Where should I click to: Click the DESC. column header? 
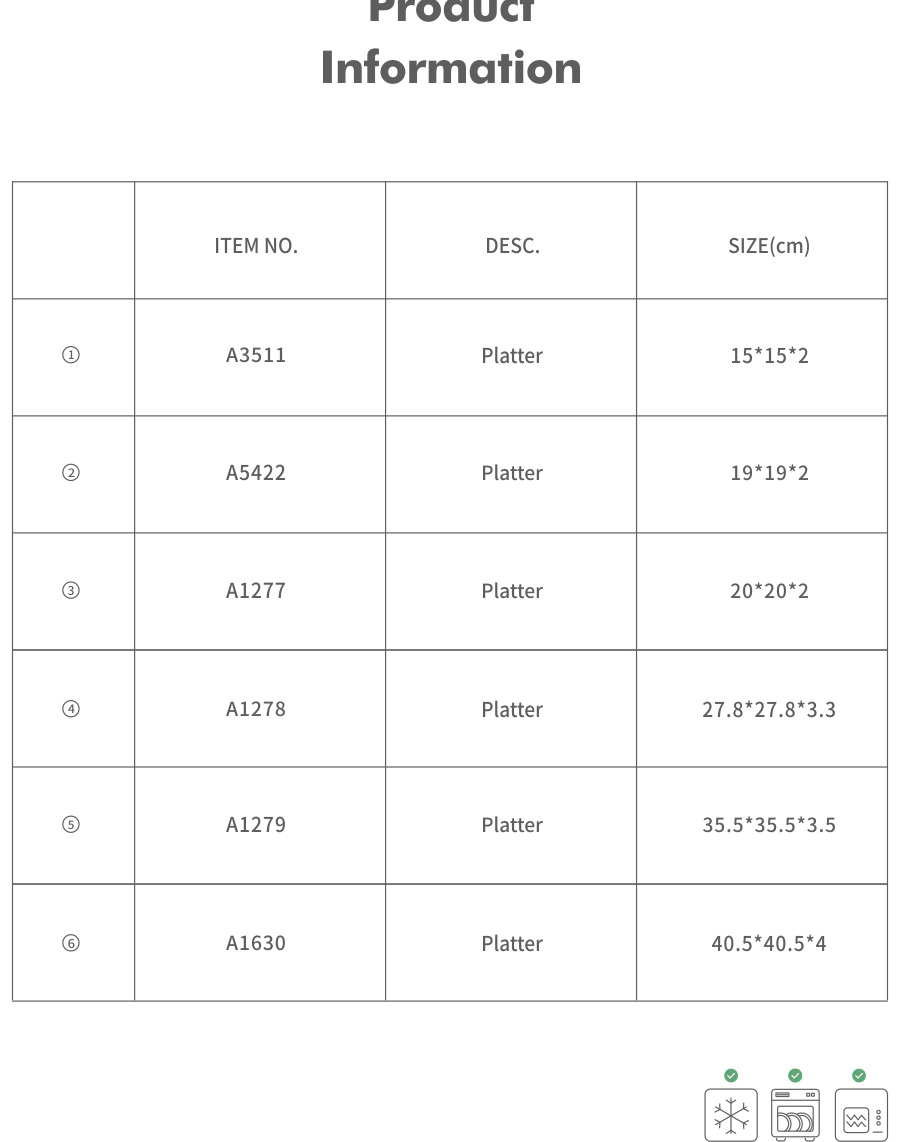tap(512, 246)
